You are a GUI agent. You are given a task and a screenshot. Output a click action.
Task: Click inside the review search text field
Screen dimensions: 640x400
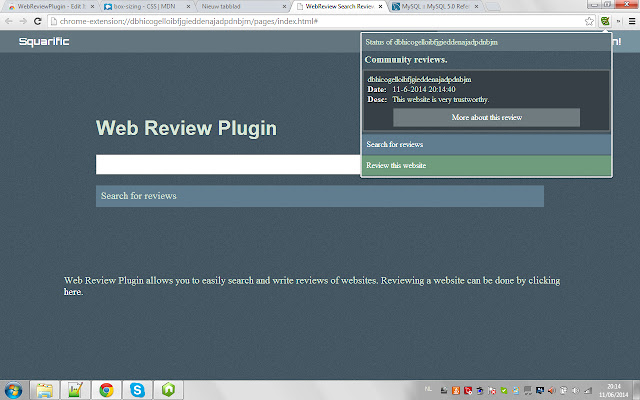pos(228,164)
